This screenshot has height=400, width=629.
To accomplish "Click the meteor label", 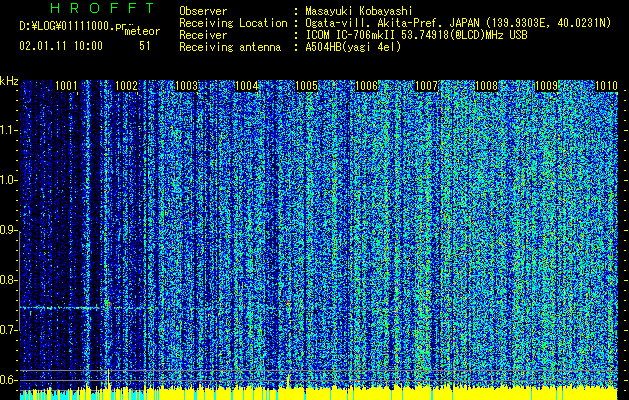I will tap(142, 31).
